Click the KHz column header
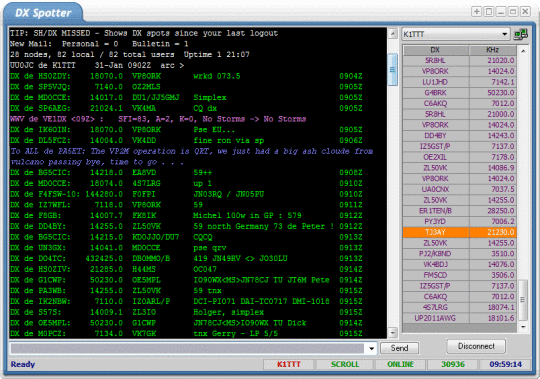The image size is (540, 379). click(x=492, y=50)
